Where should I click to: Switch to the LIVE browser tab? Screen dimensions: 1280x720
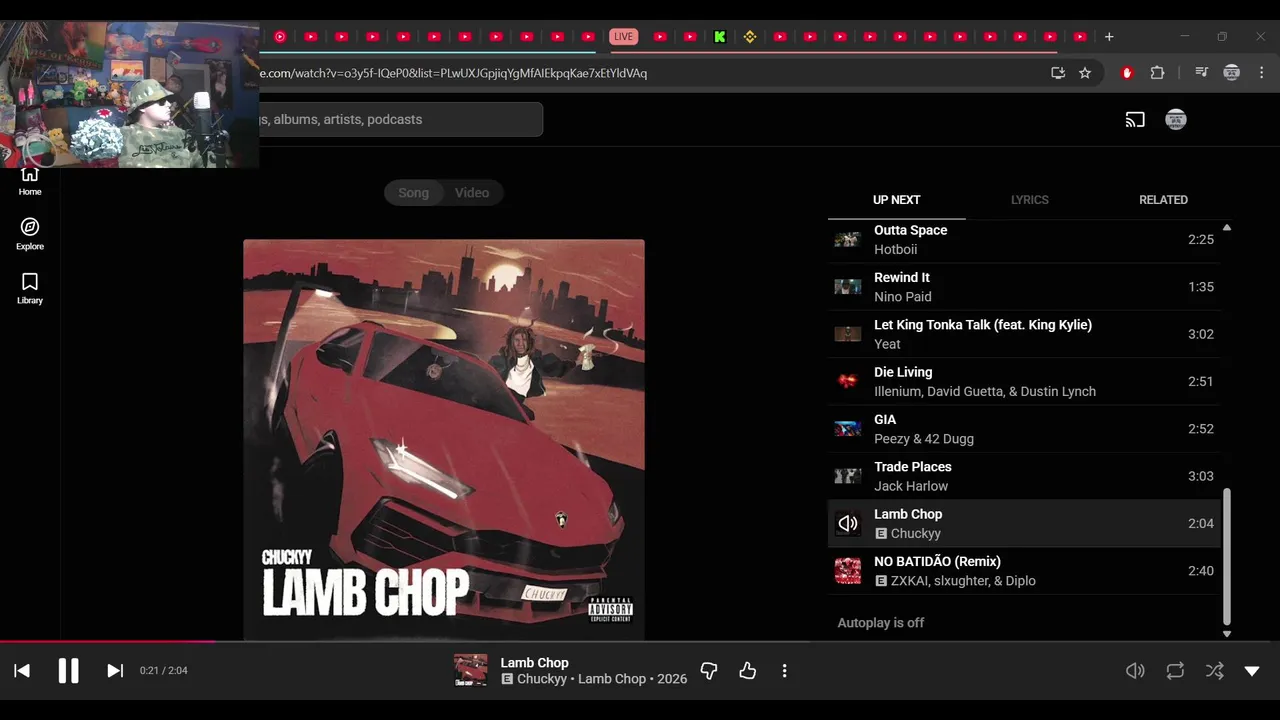[624, 37]
